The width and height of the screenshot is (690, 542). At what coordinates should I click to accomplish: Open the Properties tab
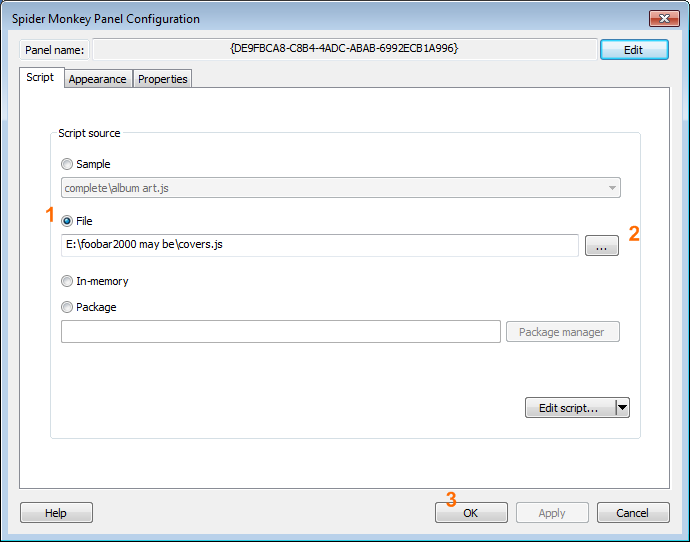[162, 79]
